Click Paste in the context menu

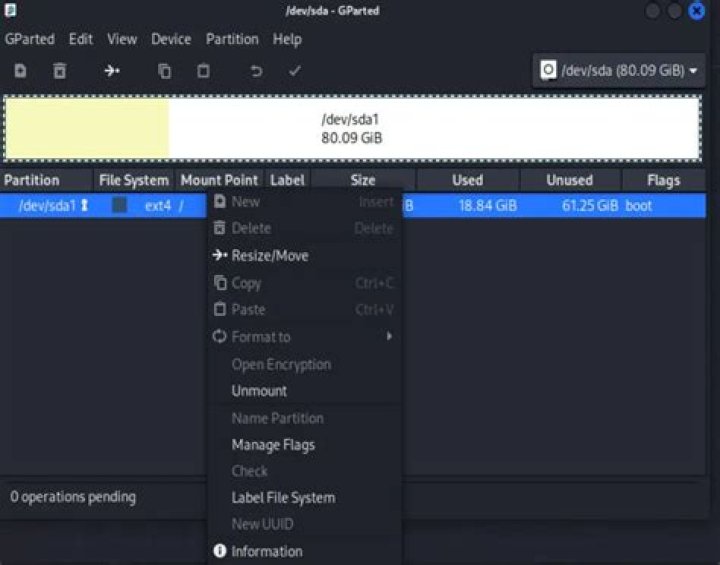click(305, 310)
